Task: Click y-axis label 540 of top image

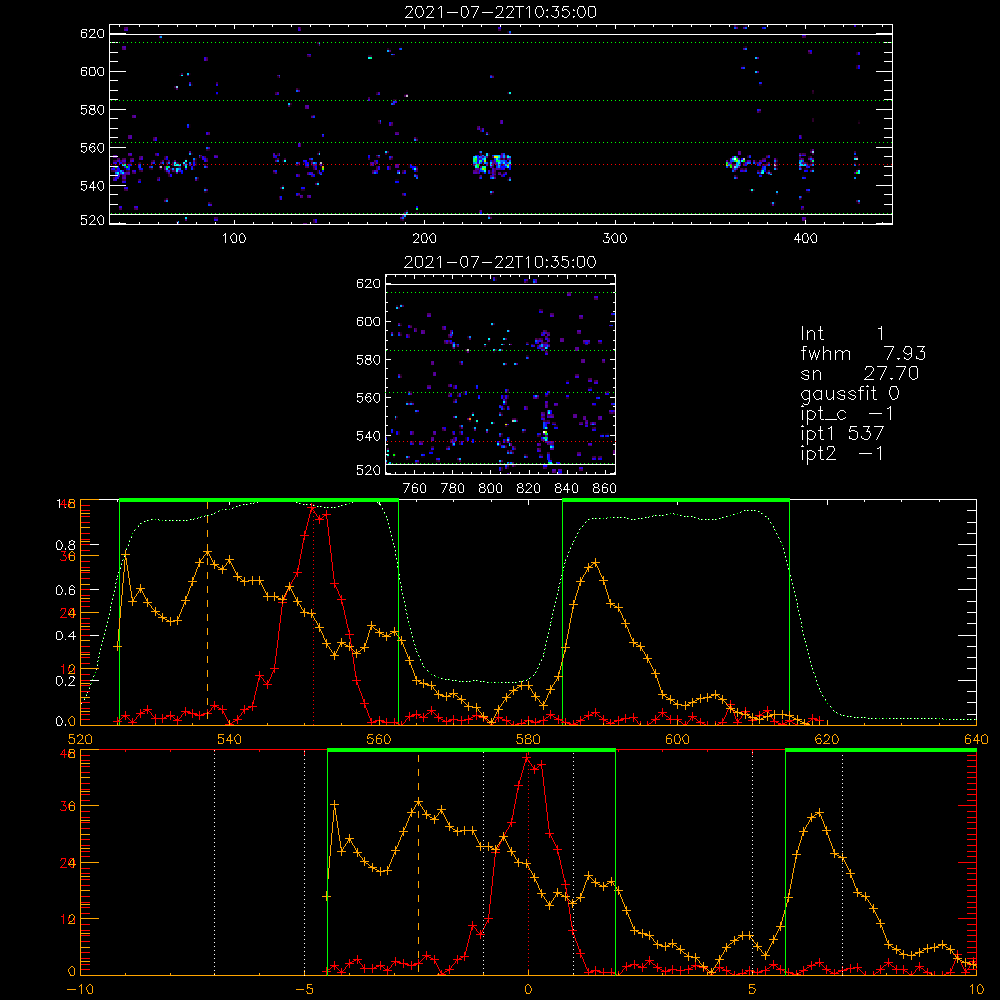Action: point(92,186)
